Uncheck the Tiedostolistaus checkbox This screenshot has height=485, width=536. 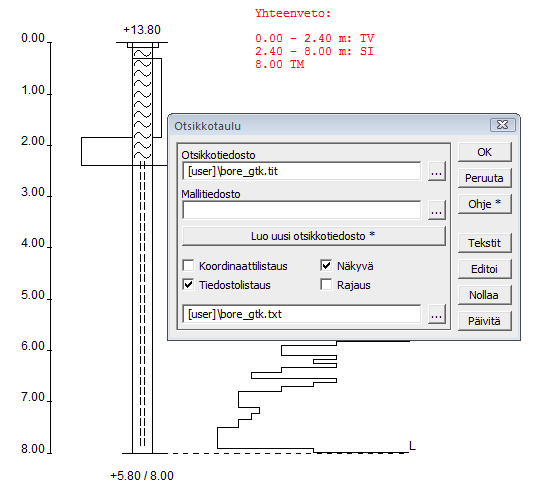pos(188,285)
